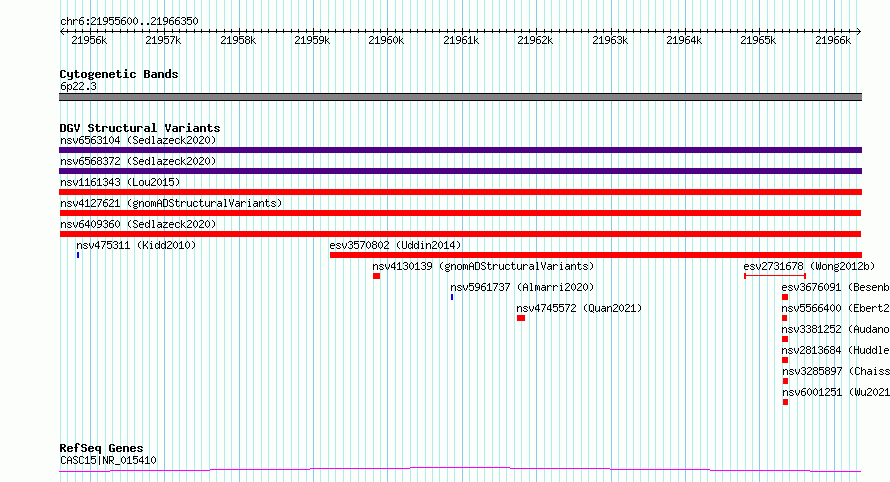Click the 21959k ruler position

coord(312,40)
